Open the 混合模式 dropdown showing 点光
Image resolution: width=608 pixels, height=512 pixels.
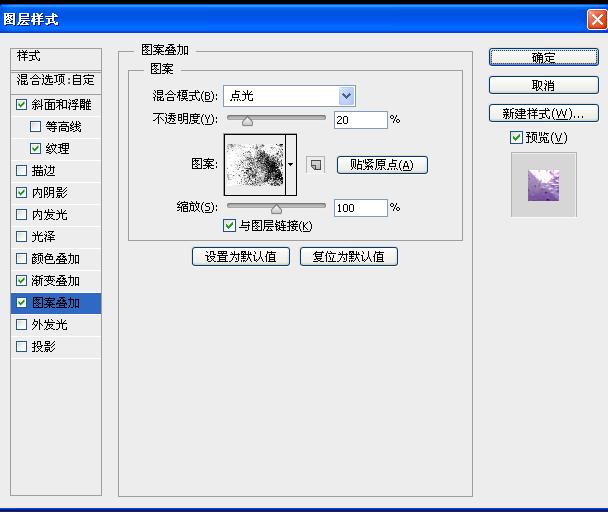289,96
